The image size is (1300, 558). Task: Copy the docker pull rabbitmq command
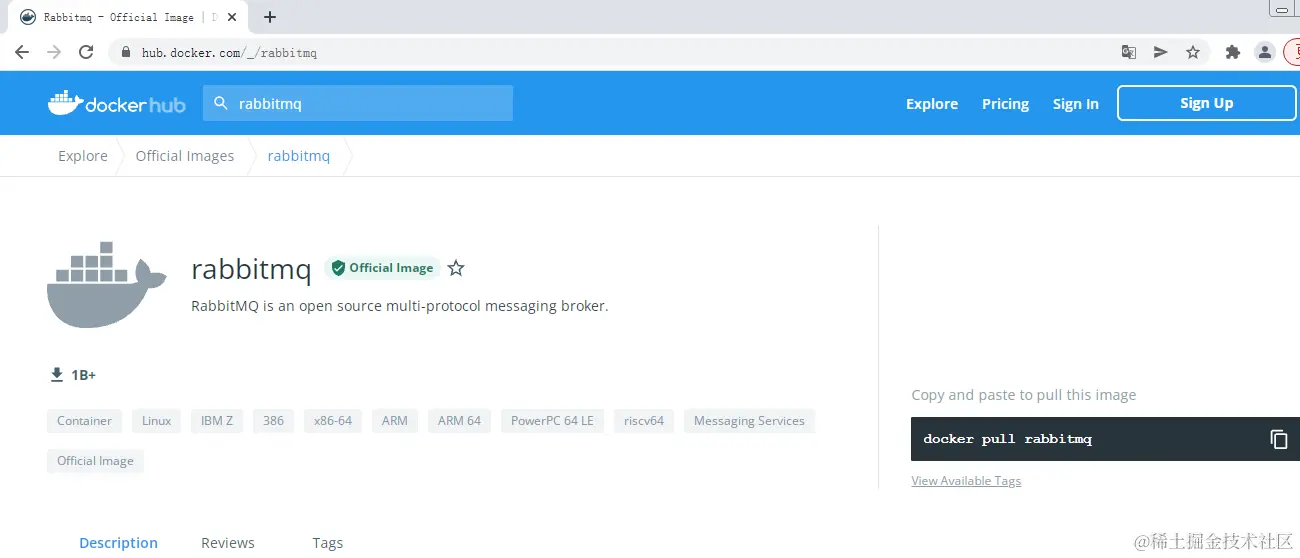1278,439
